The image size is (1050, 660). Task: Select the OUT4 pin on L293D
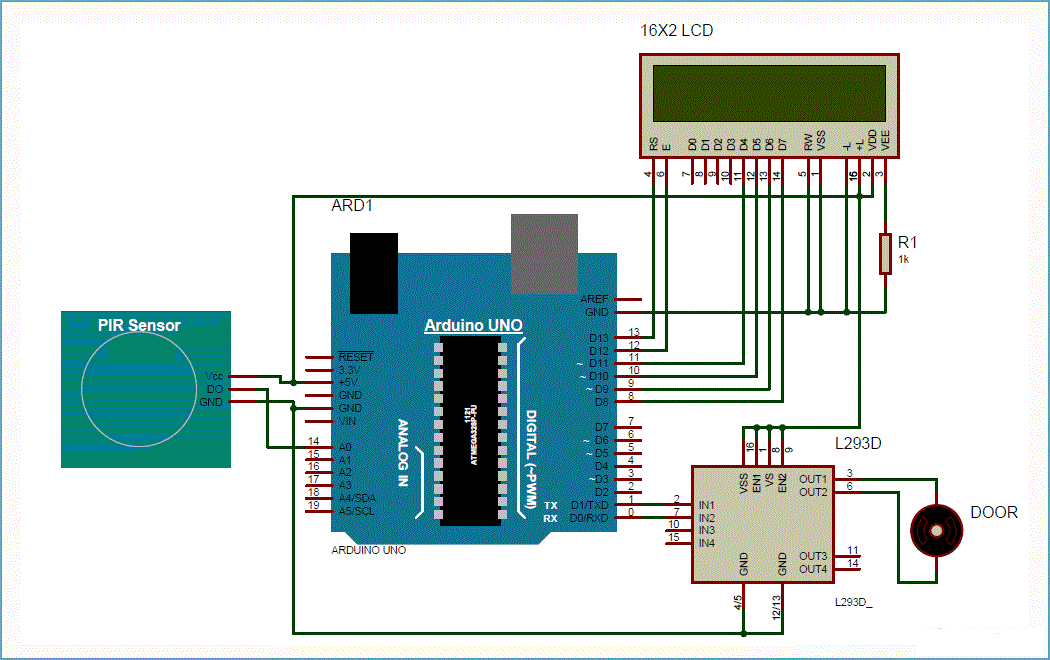pos(813,569)
